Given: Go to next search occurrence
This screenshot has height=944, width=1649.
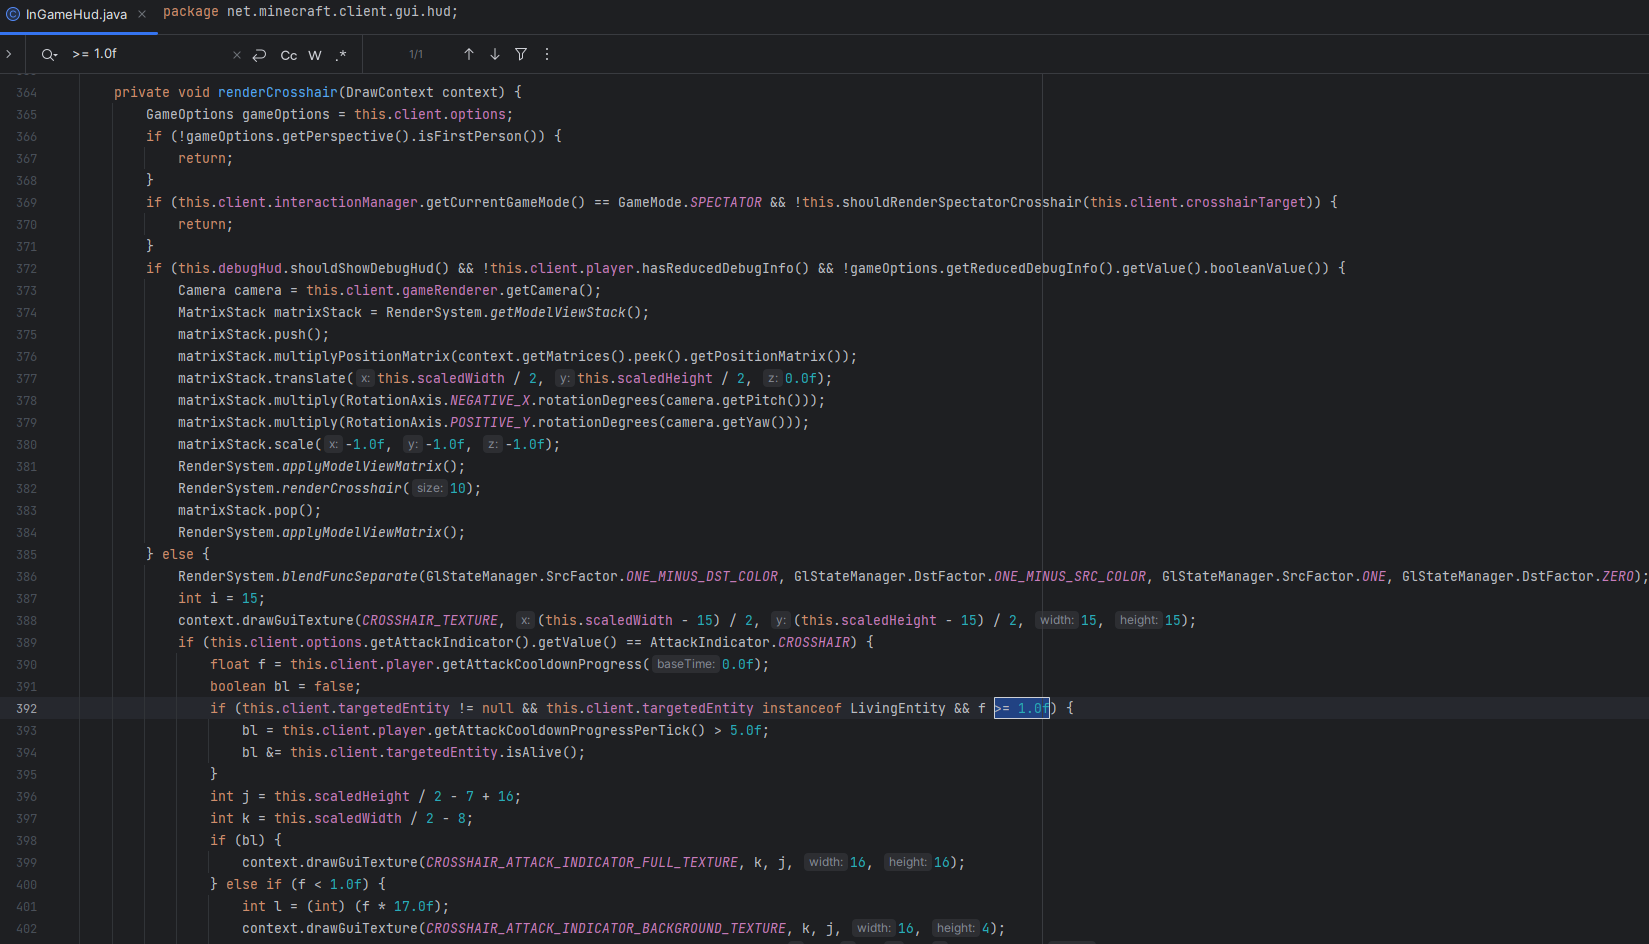Looking at the screenshot, I should click(494, 54).
